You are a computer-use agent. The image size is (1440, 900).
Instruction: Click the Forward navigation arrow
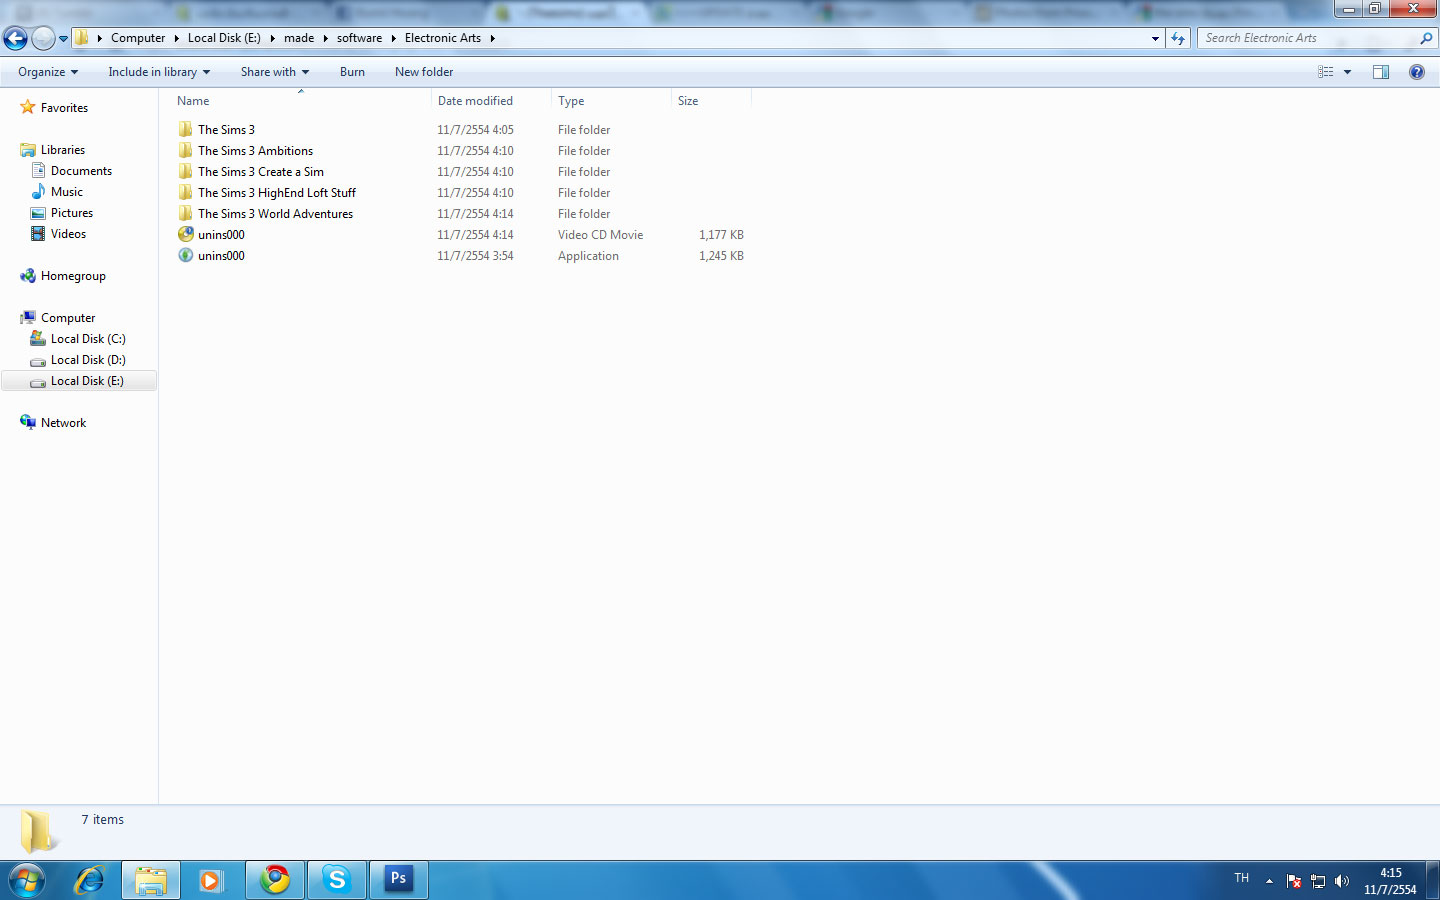click(x=43, y=38)
